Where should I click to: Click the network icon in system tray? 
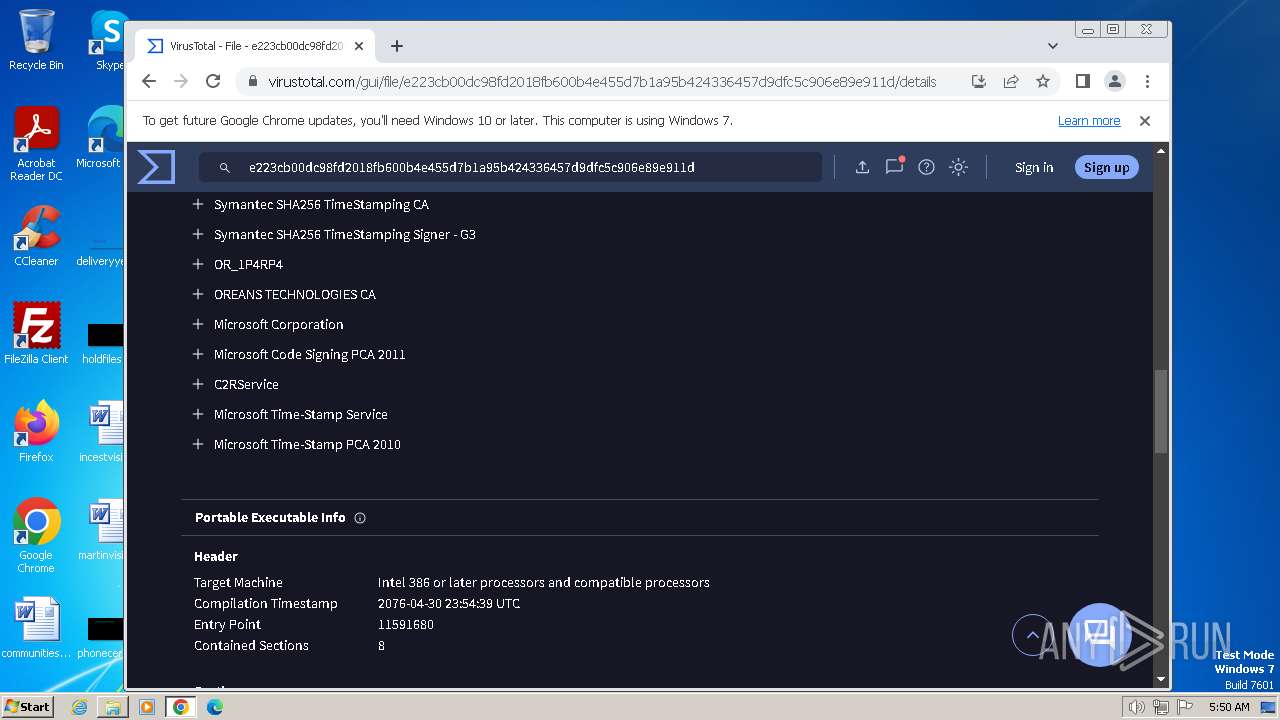tap(1160, 707)
